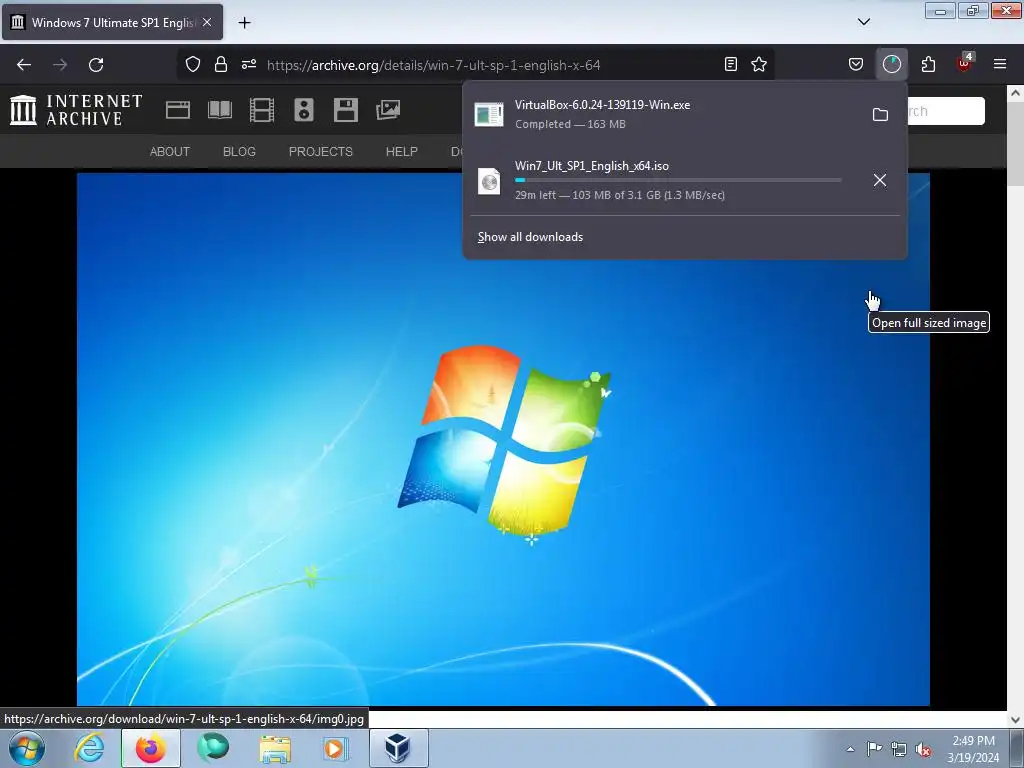The image size is (1024, 768).
Task: Click the ISO download progress bar
Action: point(678,180)
